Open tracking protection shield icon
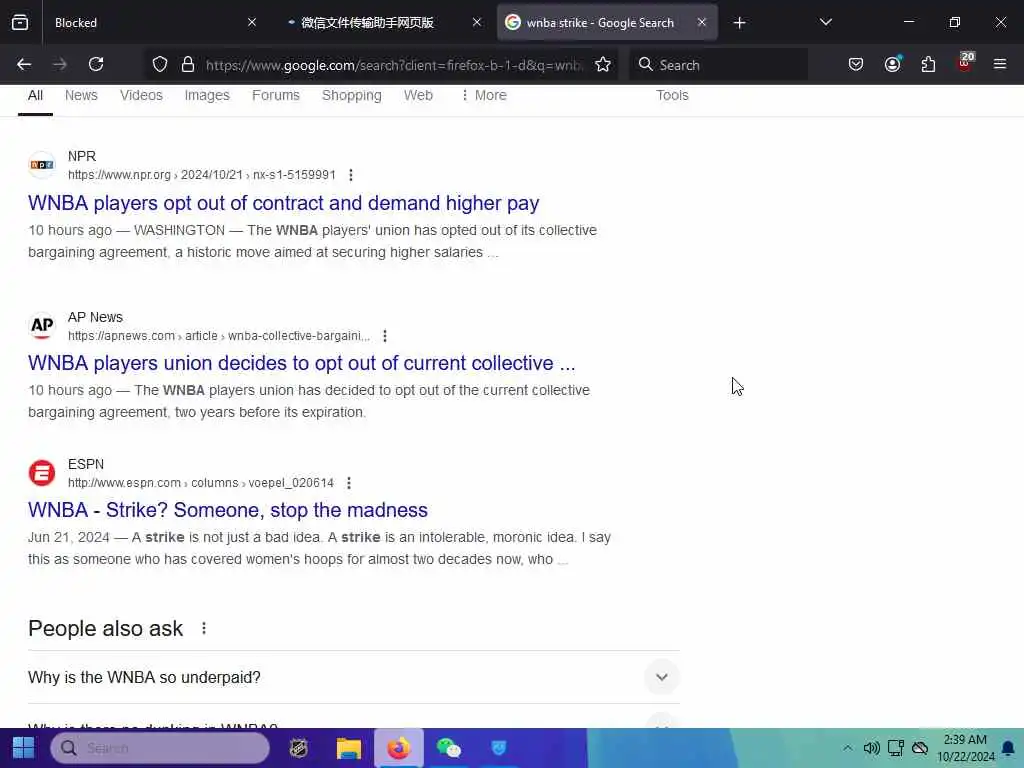Image resolution: width=1024 pixels, height=768 pixels. coord(160,64)
